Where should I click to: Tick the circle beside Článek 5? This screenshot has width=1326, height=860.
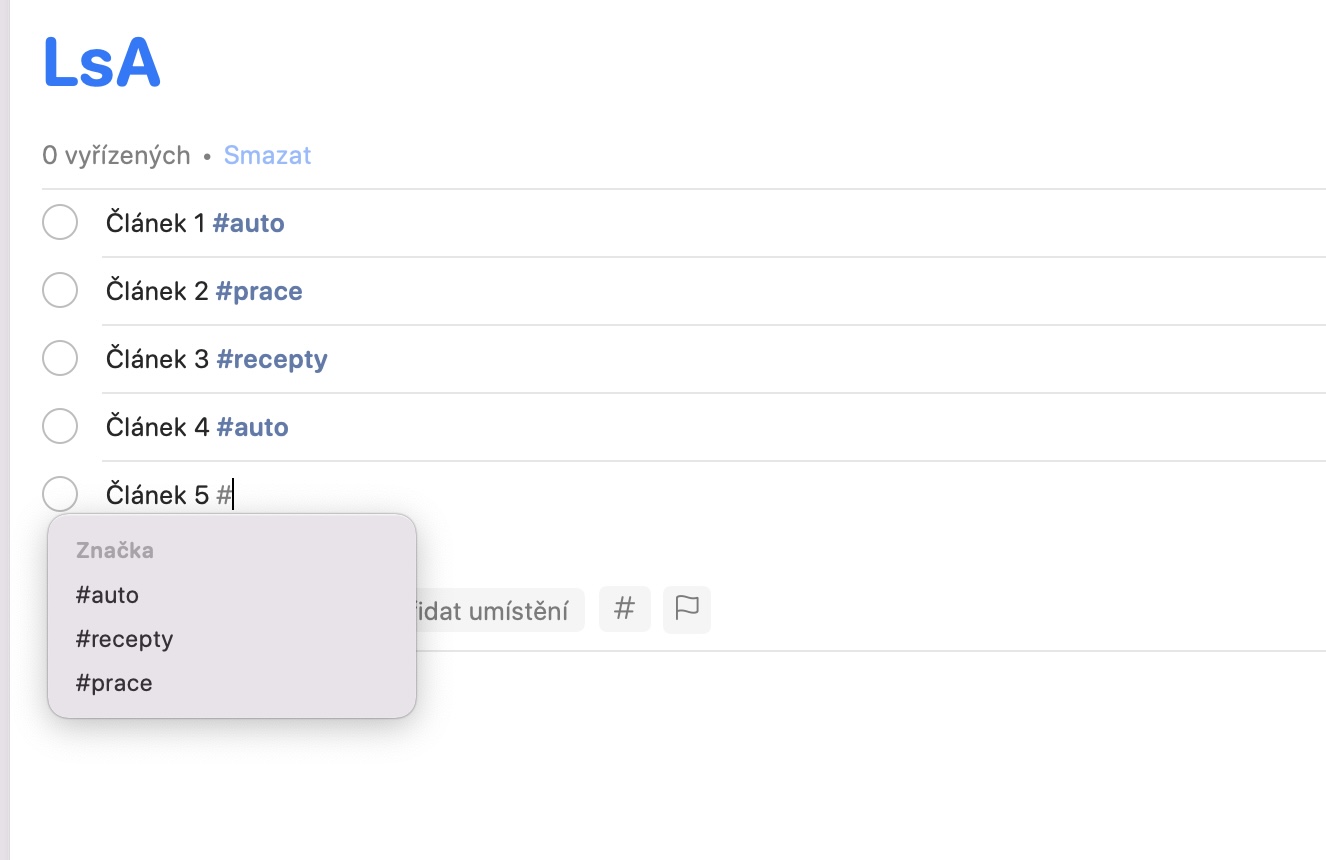pyautogui.click(x=60, y=494)
